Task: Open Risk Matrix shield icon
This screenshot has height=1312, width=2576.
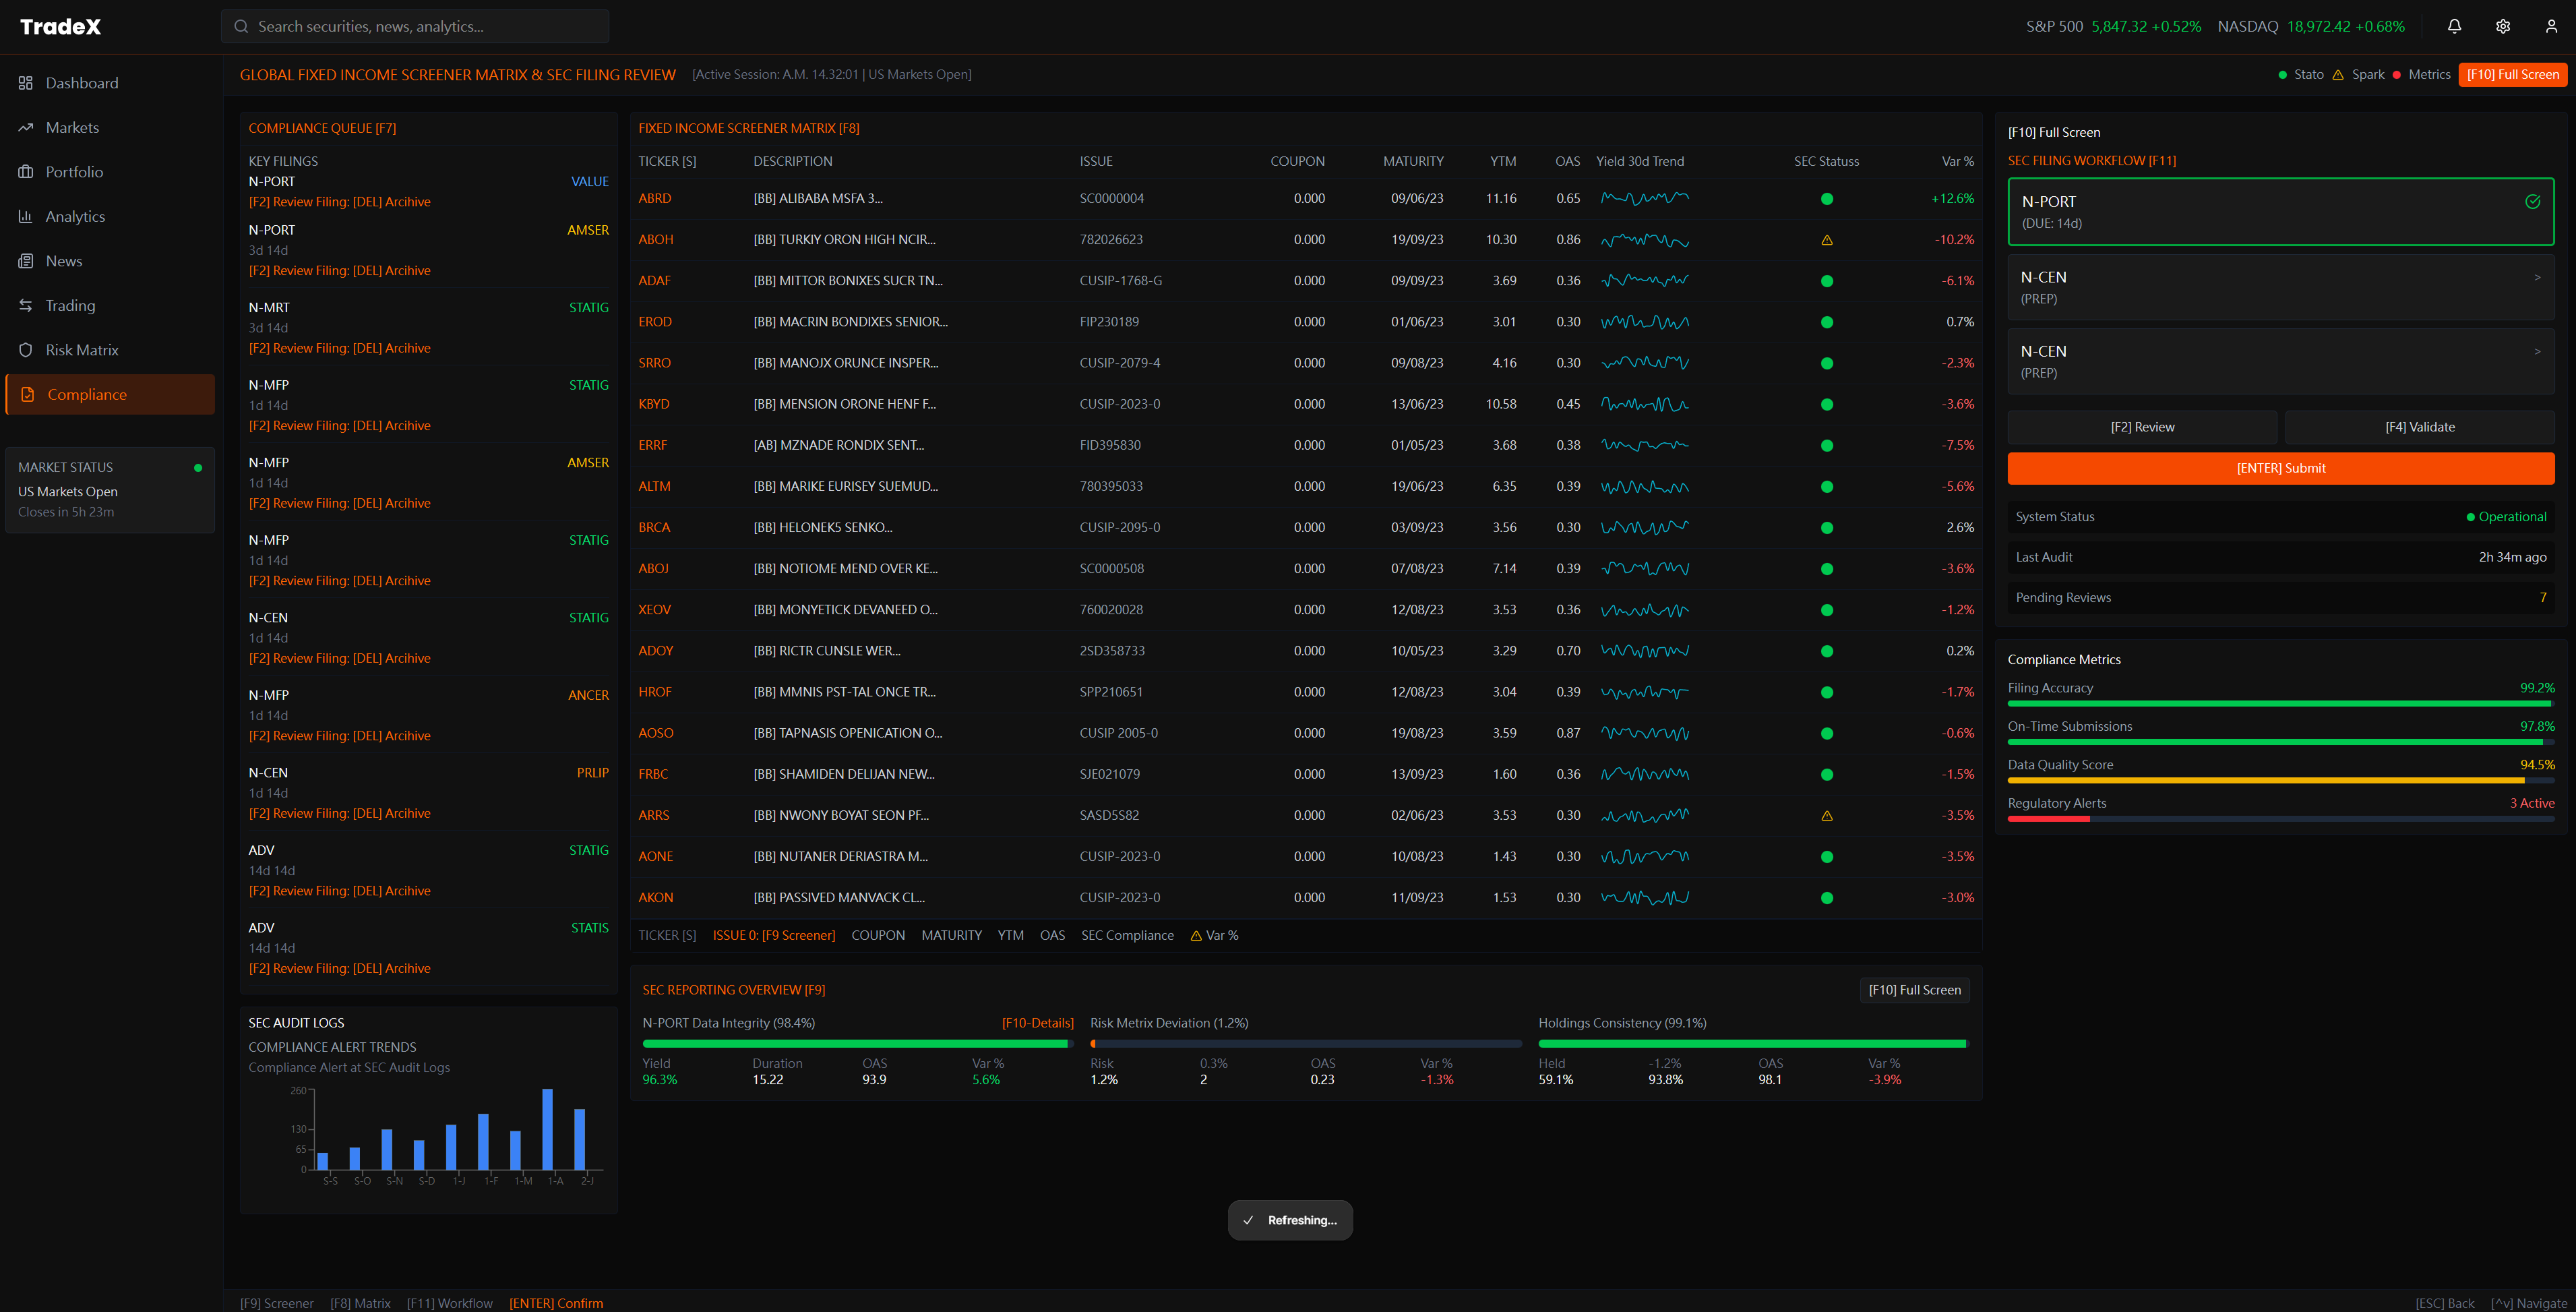Action: point(26,349)
